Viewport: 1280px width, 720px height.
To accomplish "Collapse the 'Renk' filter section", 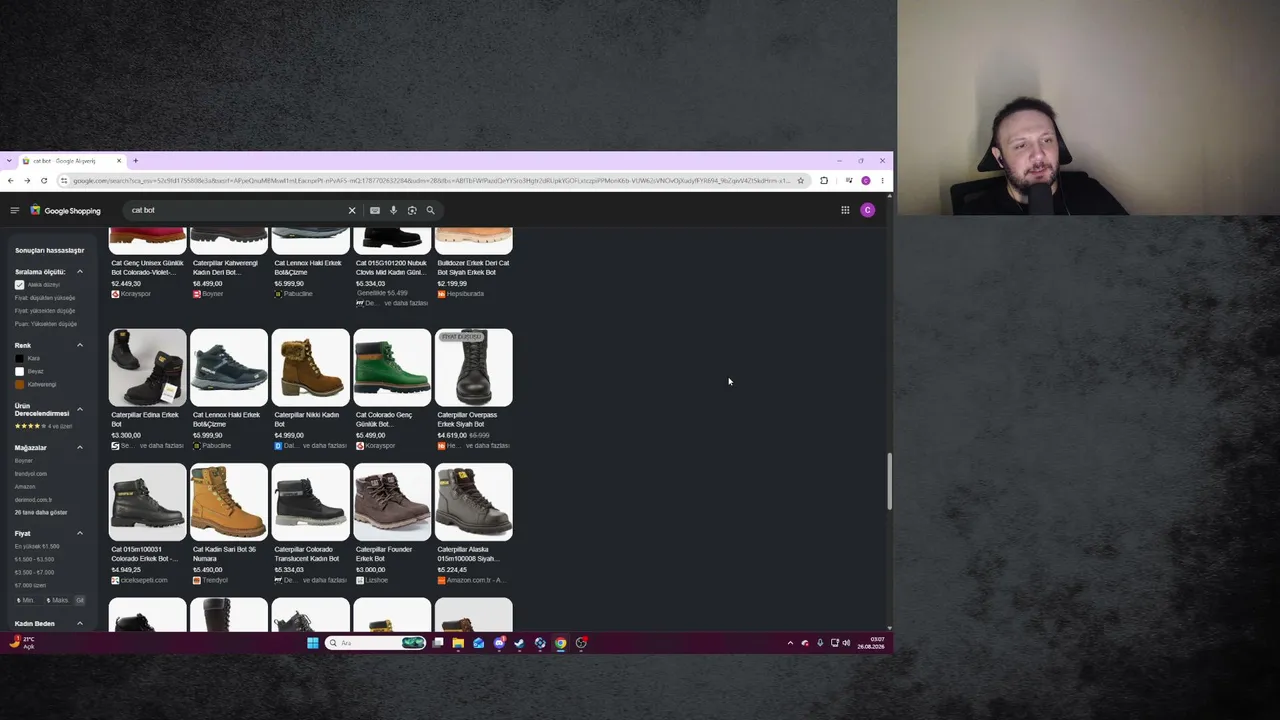I will 80,345.
